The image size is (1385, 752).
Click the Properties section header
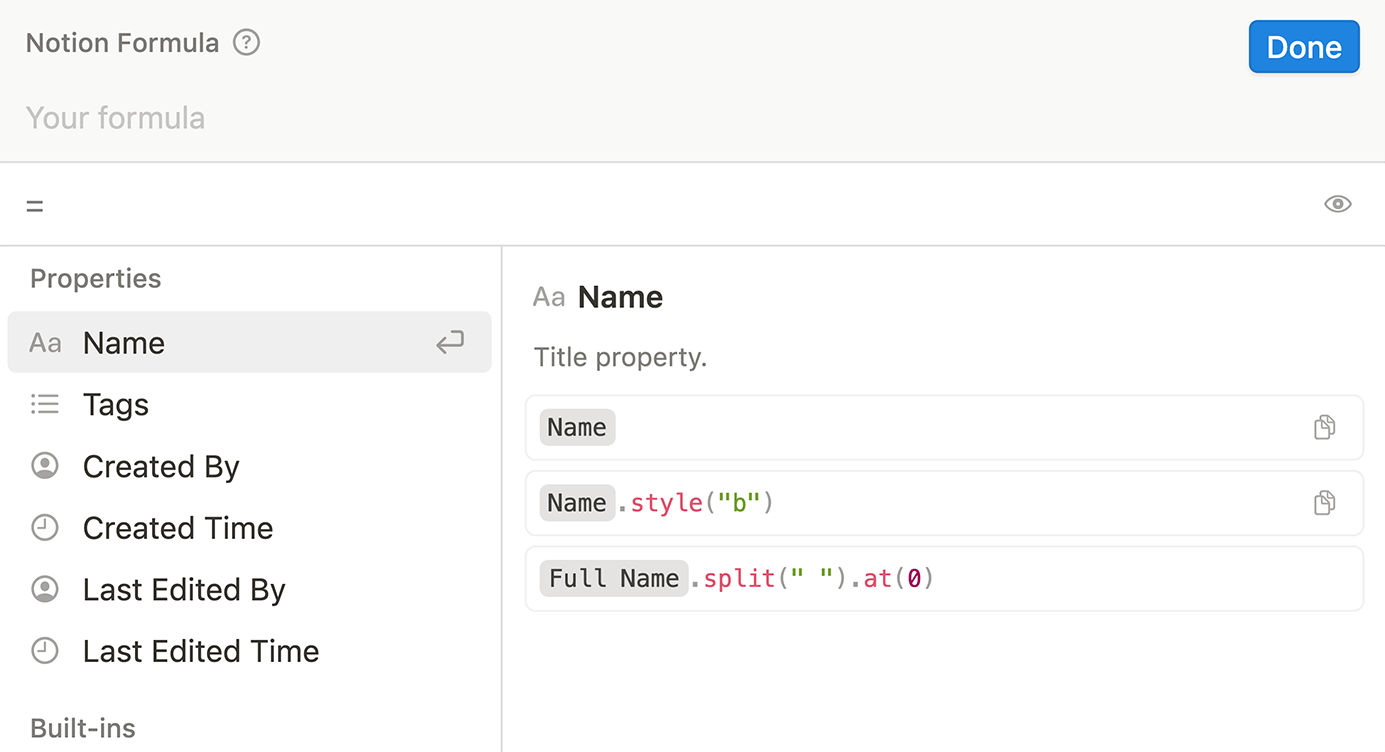coord(96,278)
